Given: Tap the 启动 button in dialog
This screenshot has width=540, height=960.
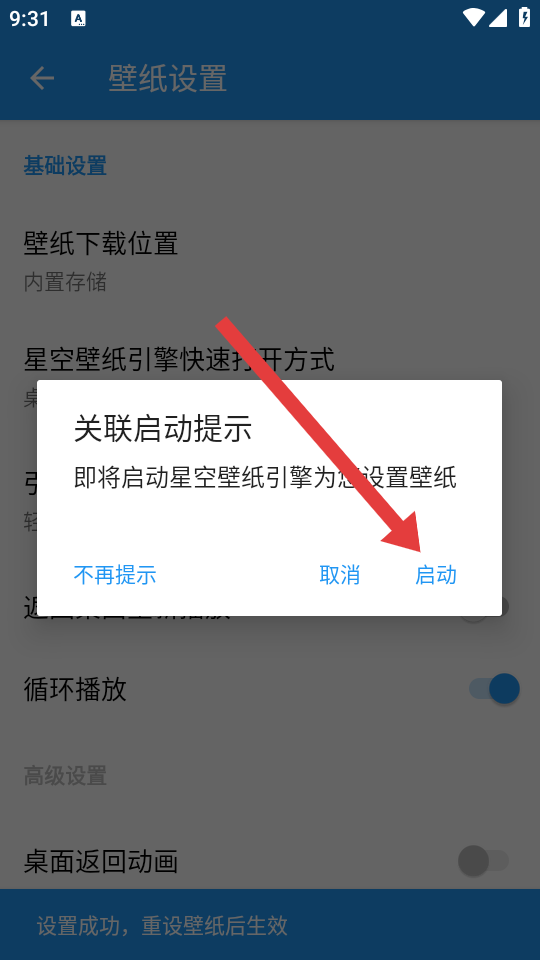Looking at the screenshot, I should click(x=435, y=575).
